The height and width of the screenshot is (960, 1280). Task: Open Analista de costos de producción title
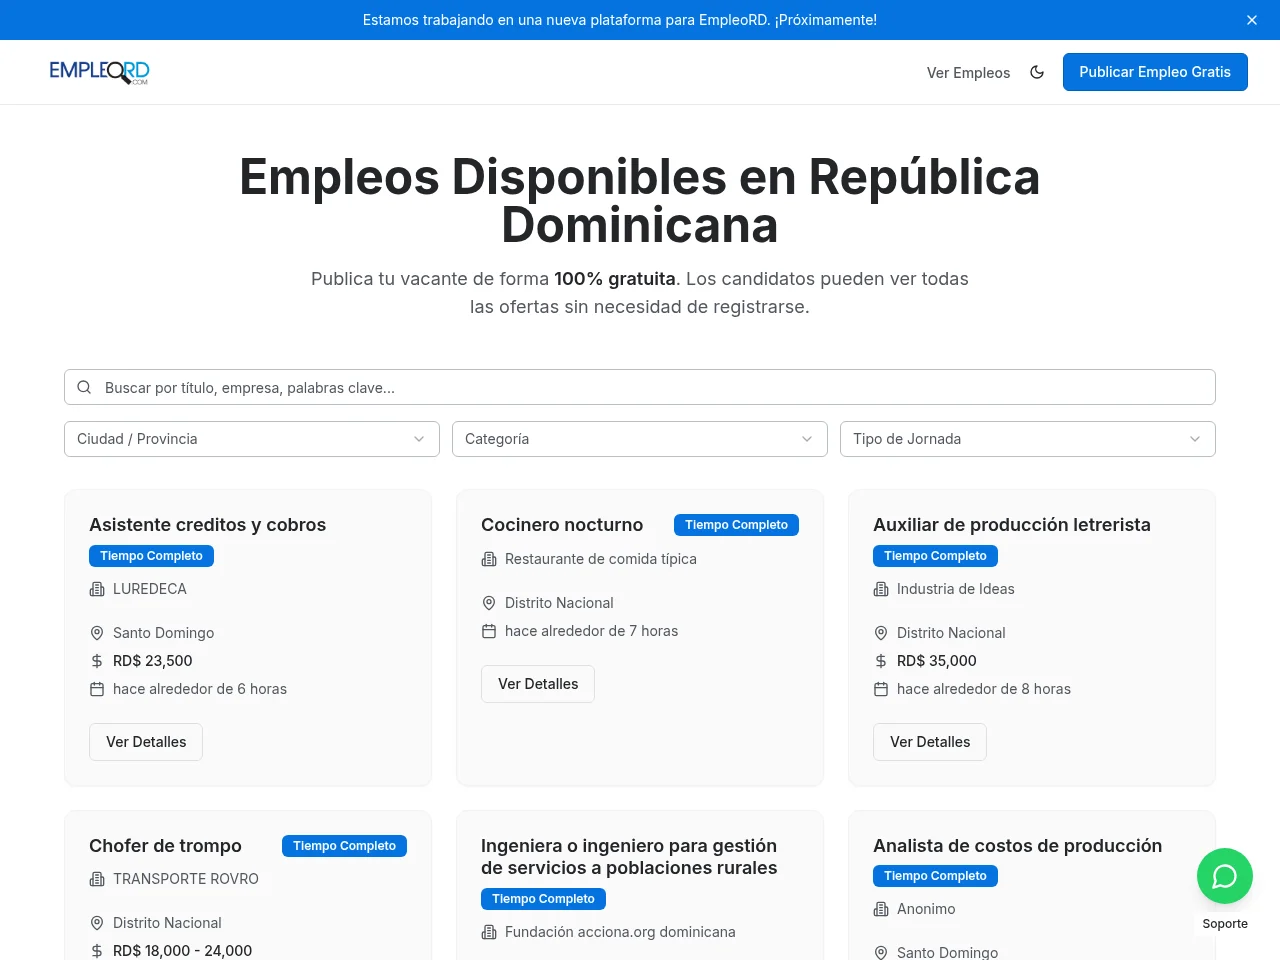(1017, 846)
